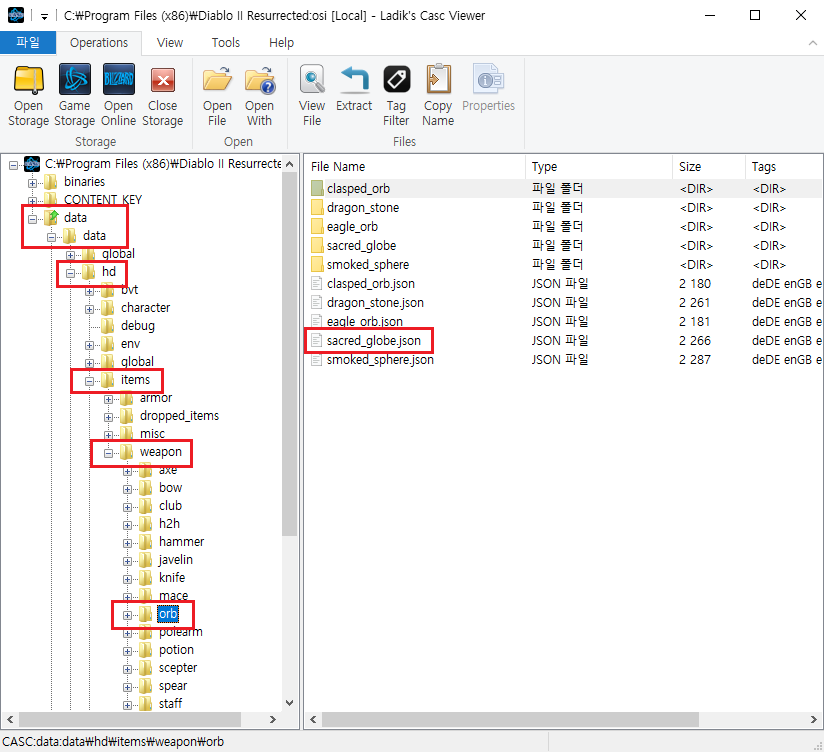824x753 pixels.
Task: Expand the armor folder node
Action: [x=108, y=399]
